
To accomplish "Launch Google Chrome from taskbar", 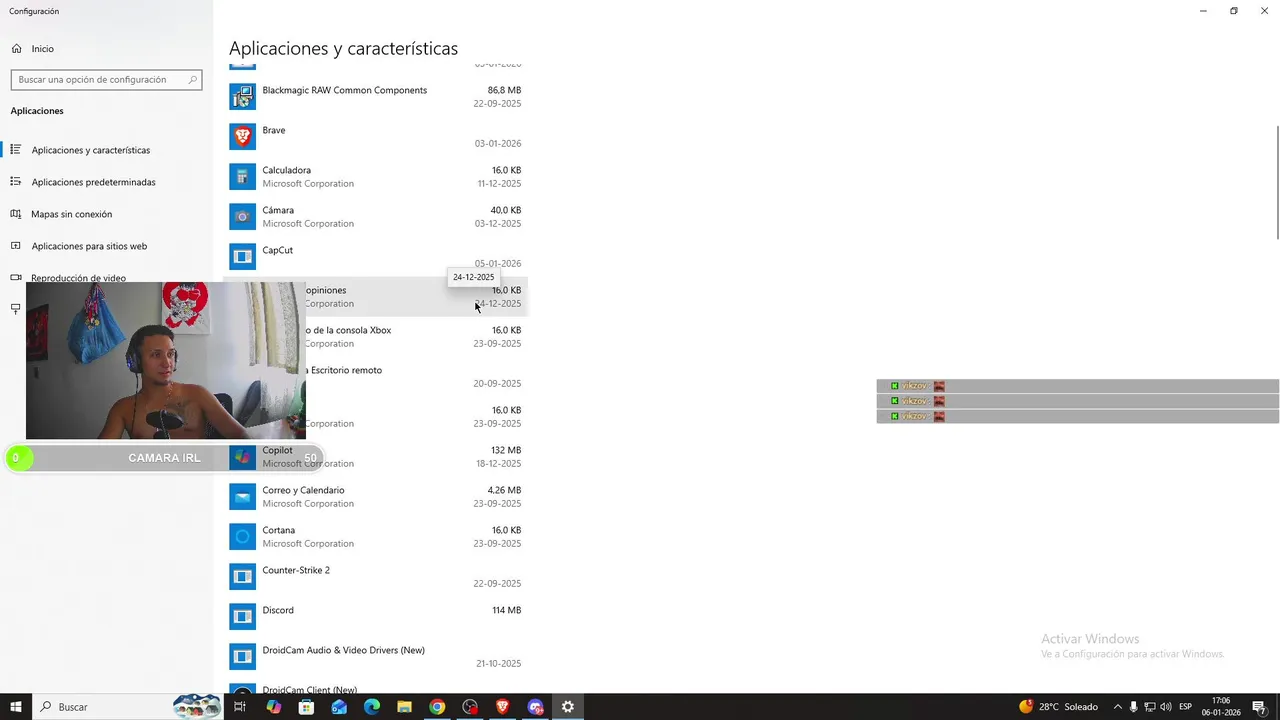I will click(437, 707).
